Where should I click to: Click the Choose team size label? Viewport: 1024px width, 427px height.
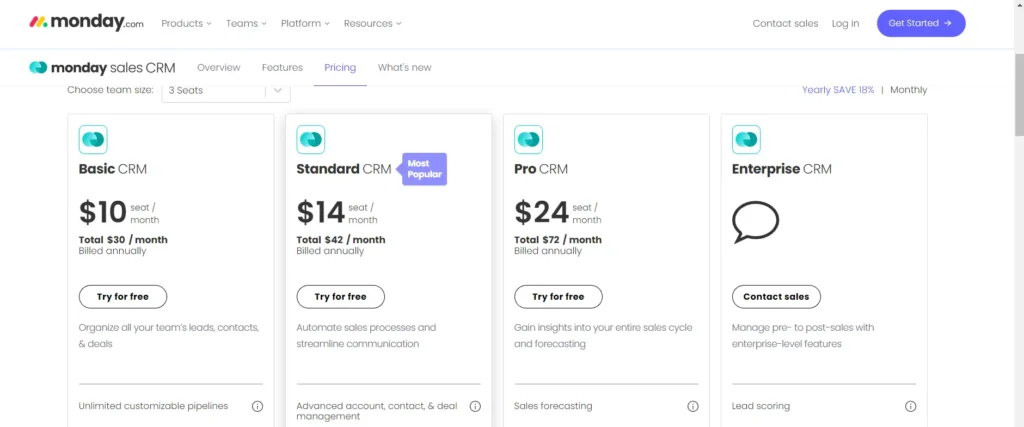(x=110, y=90)
